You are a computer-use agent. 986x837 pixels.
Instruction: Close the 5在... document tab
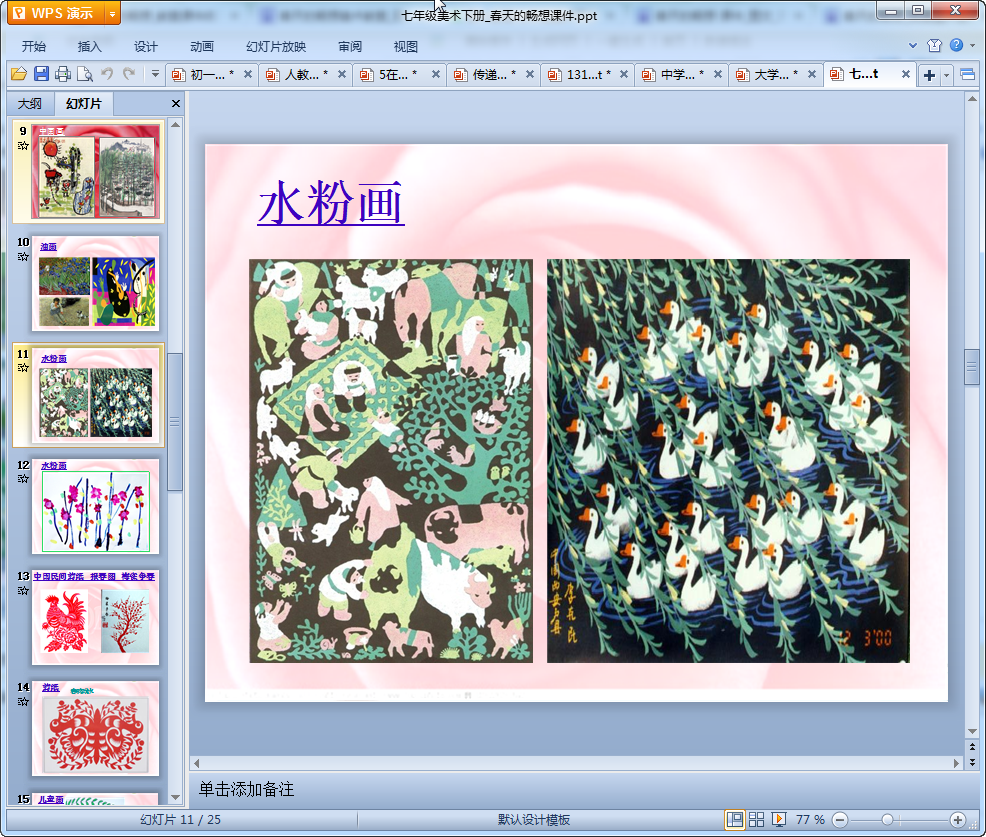click(x=435, y=74)
